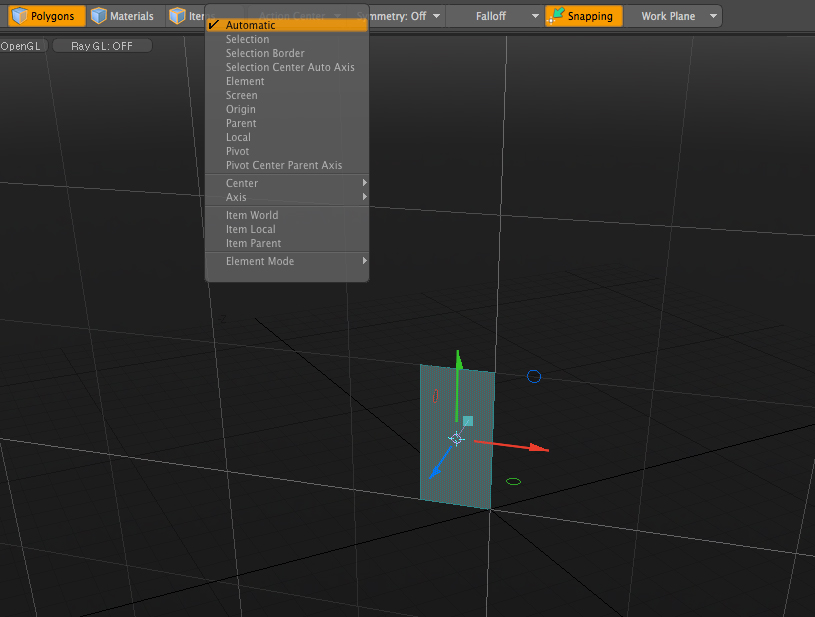The width and height of the screenshot is (815, 617).
Task: Click the OpenGL viewport button
Action: point(23,45)
